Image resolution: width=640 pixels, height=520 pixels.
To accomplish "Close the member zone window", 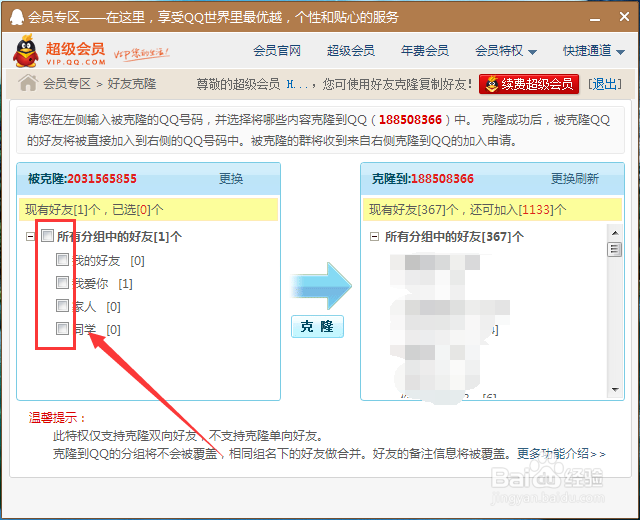I will pos(624,17).
